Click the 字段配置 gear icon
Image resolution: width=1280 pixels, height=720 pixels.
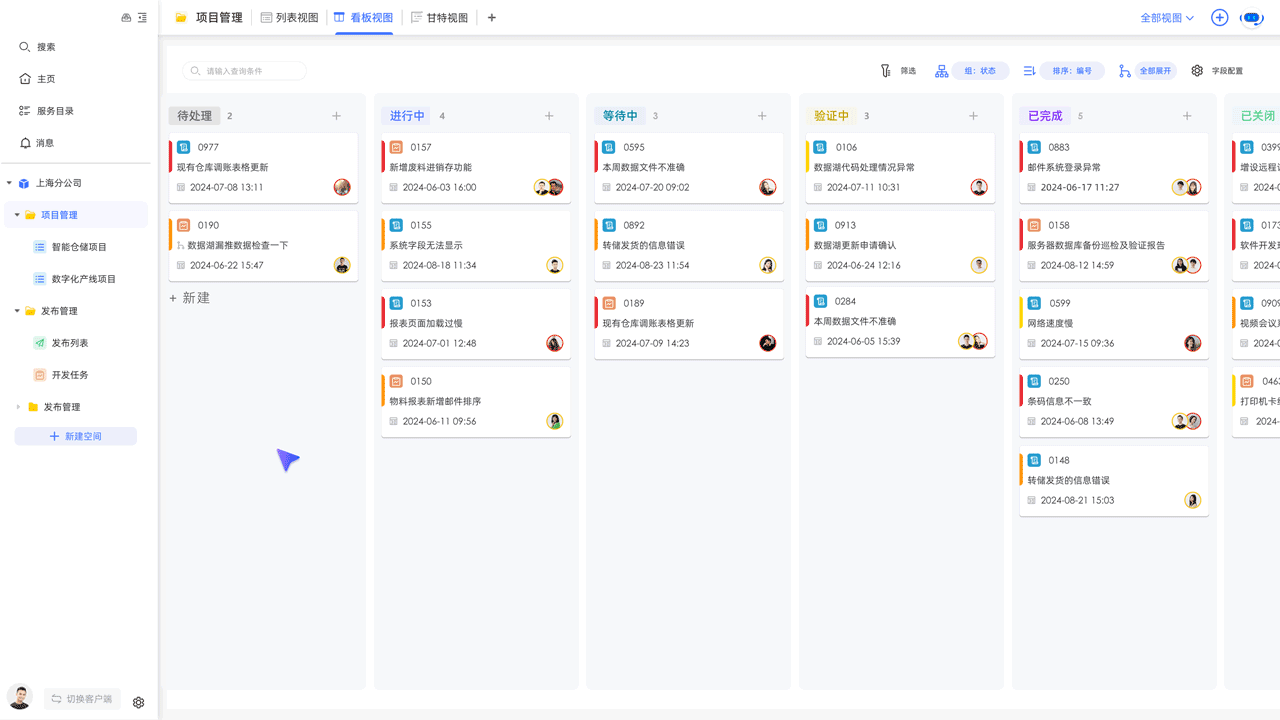coord(1197,71)
